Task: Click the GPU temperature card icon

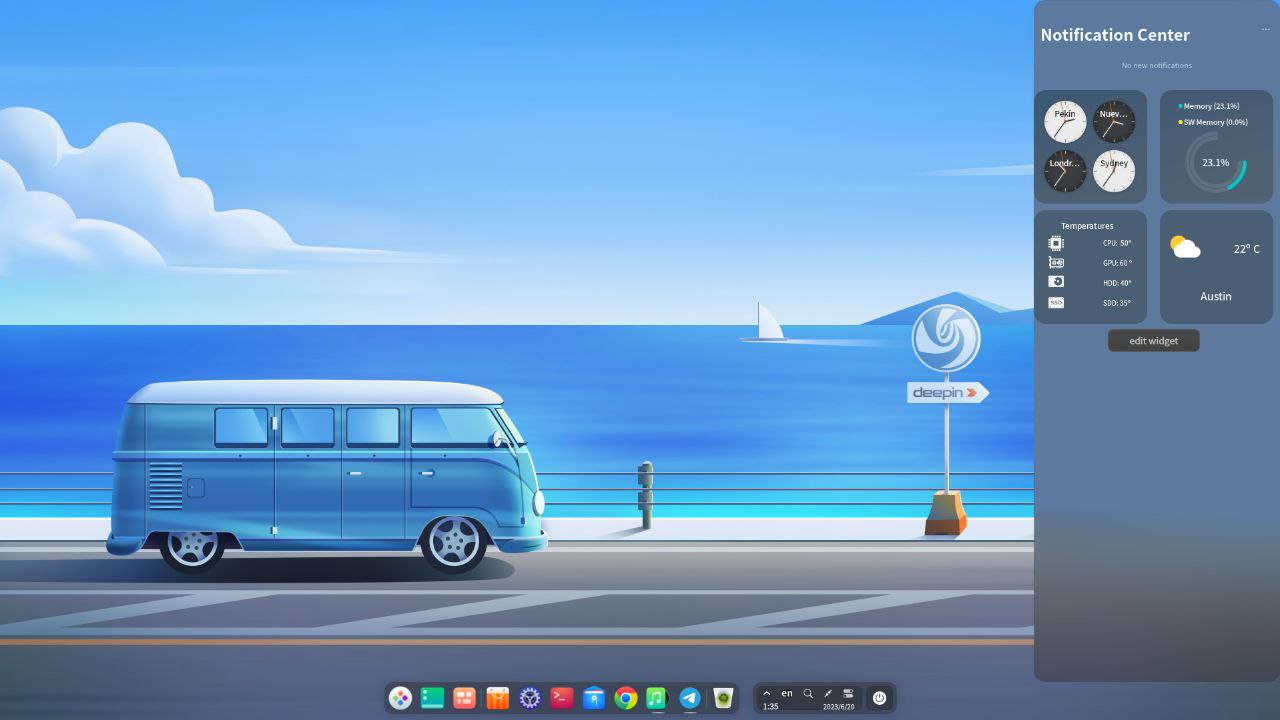Action: pyautogui.click(x=1056, y=263)
